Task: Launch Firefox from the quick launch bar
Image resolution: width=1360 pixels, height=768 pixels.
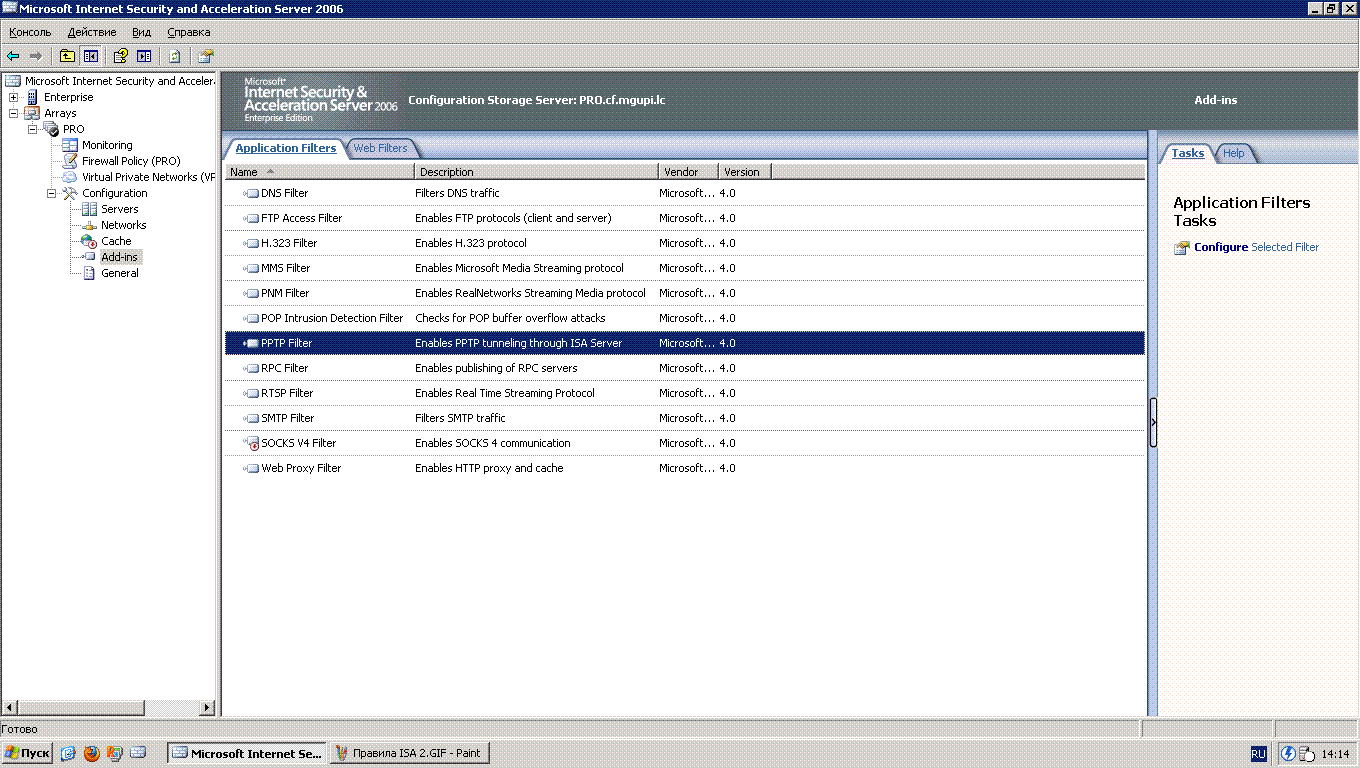Action: pos(92,753)
